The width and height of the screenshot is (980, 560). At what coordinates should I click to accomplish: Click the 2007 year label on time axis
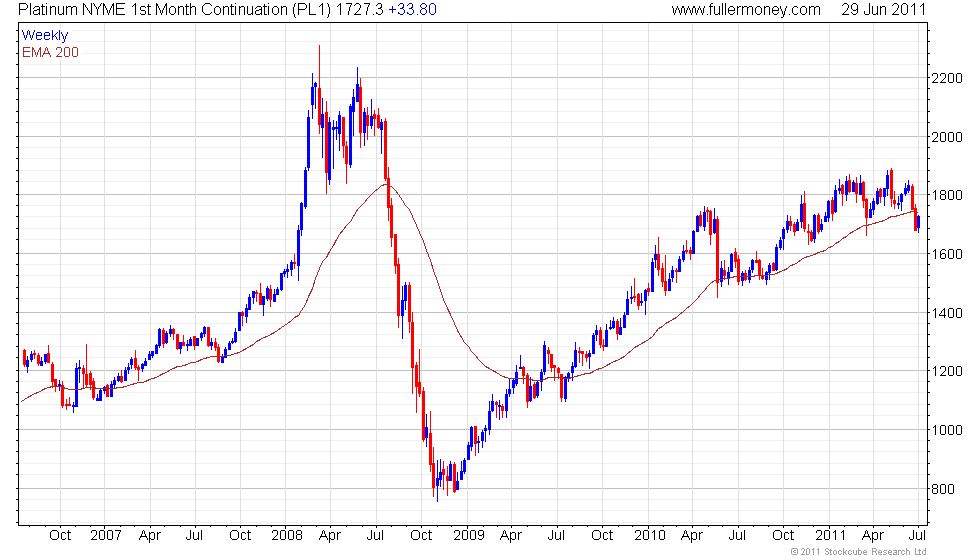pyautogui.click(x=106, y=536)
